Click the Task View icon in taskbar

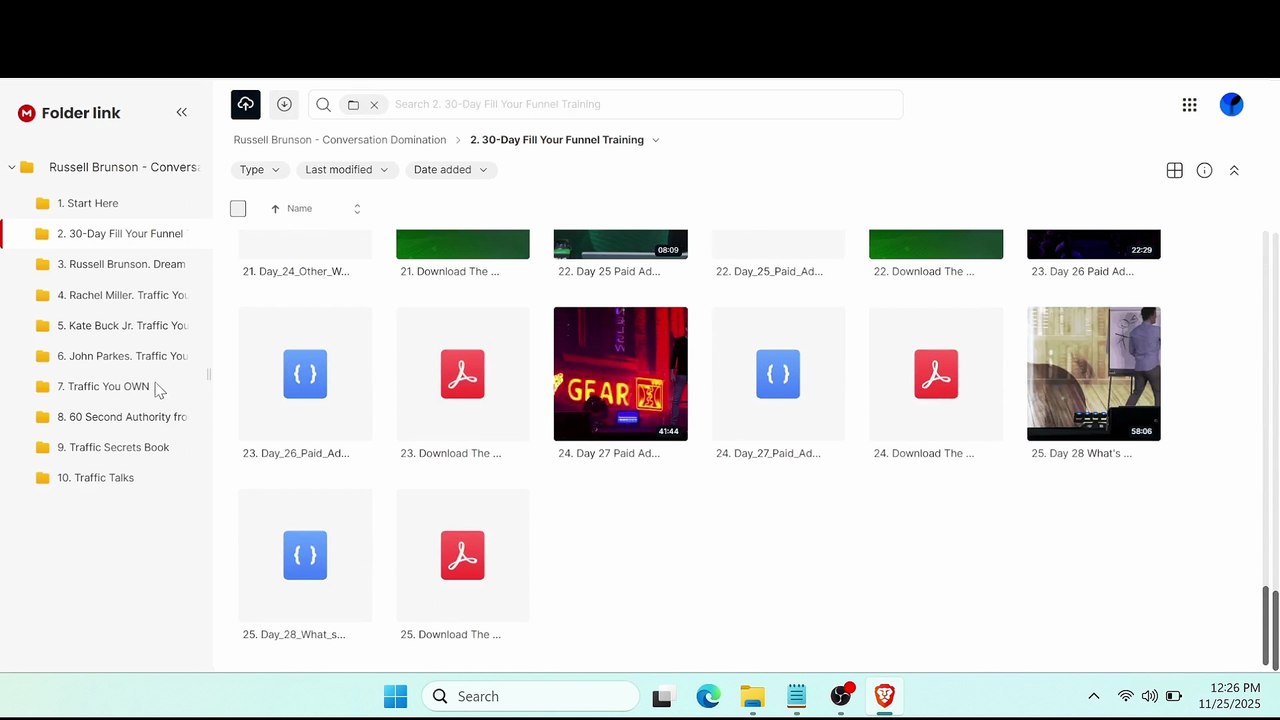click(661, 697)
